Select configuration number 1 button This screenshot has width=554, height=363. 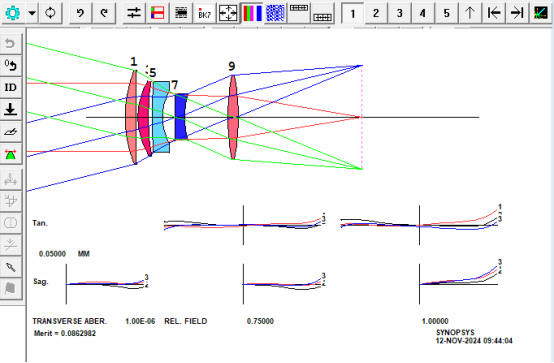tap(353, 13)
